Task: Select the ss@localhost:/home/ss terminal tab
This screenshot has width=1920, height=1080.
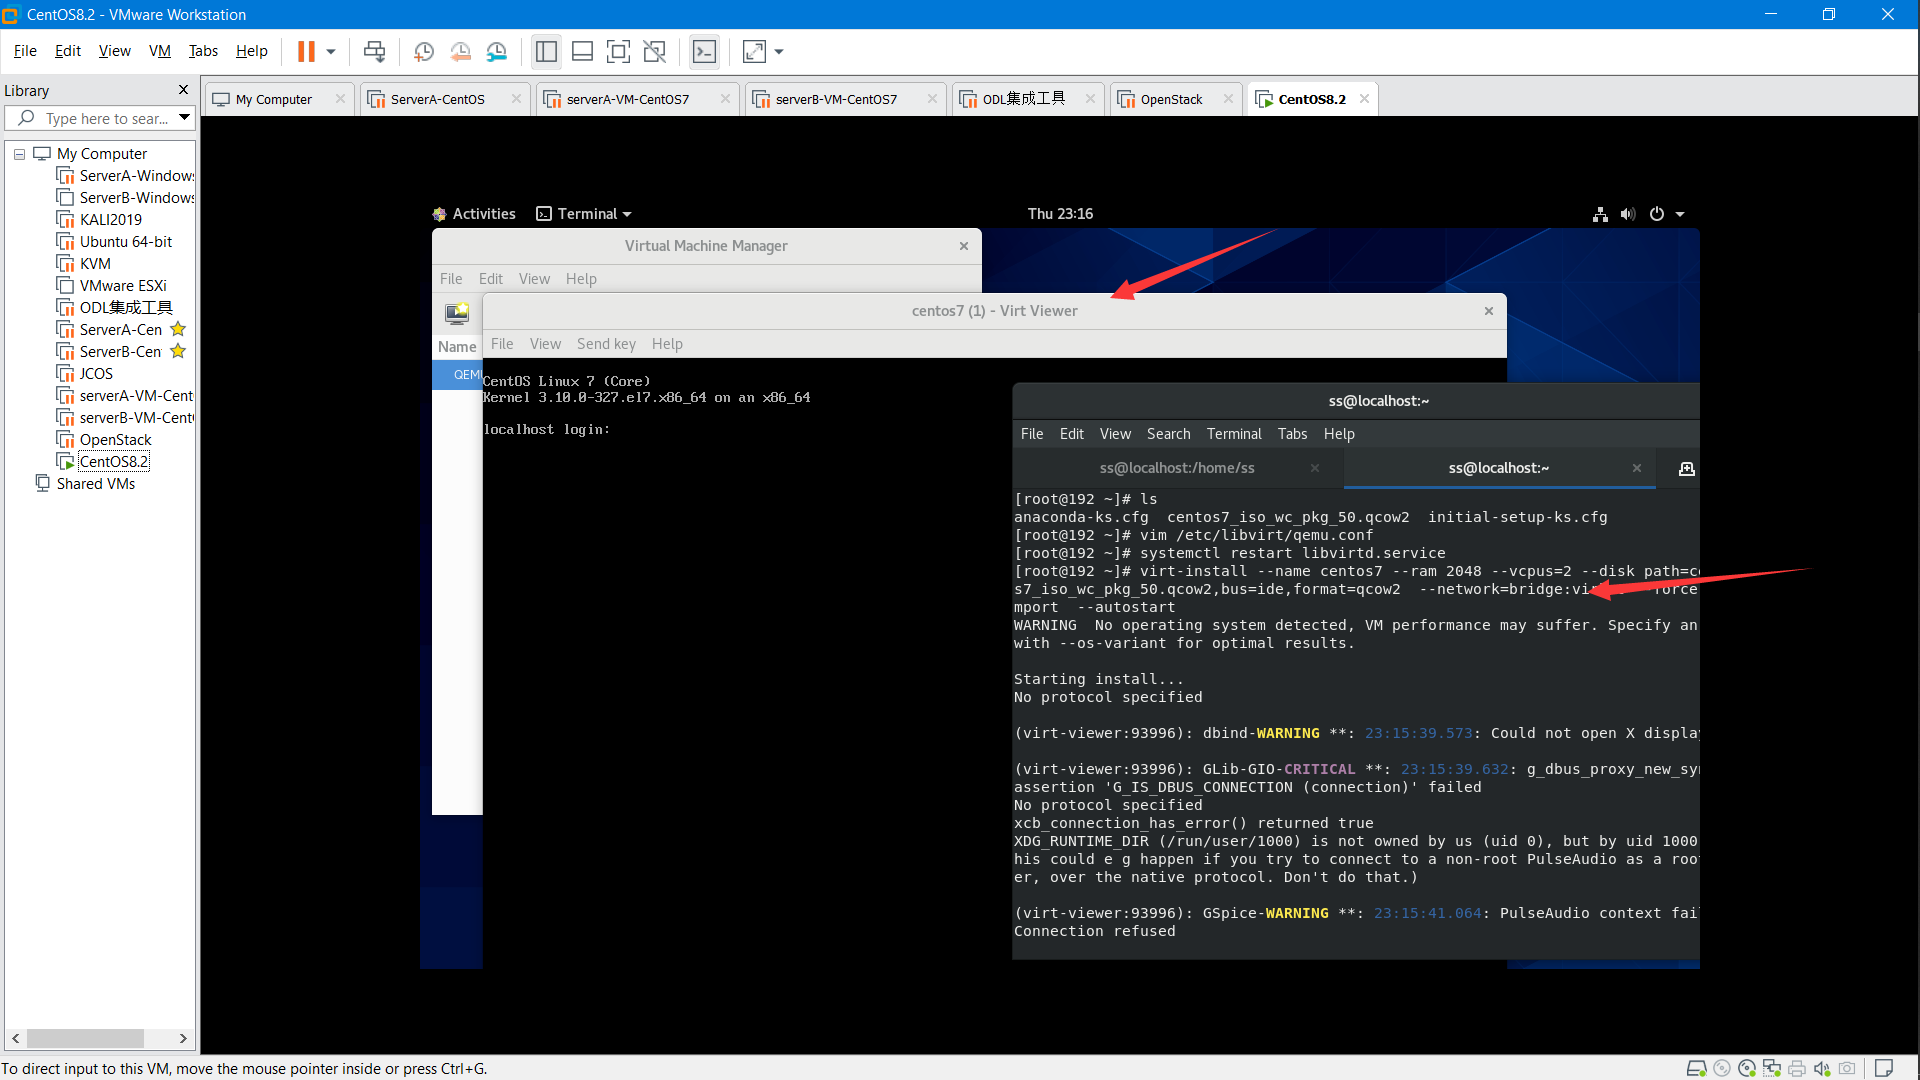Action: point(1176,468)
